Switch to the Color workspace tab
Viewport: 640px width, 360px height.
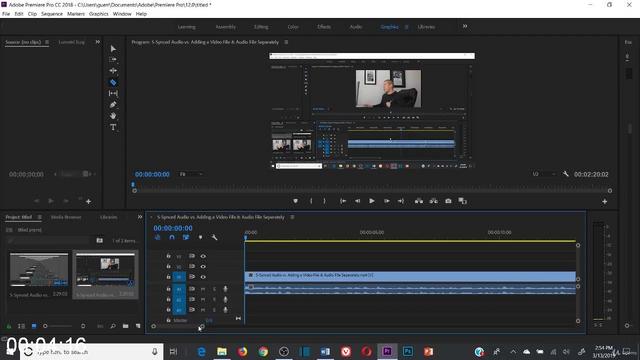coord(293,27)
